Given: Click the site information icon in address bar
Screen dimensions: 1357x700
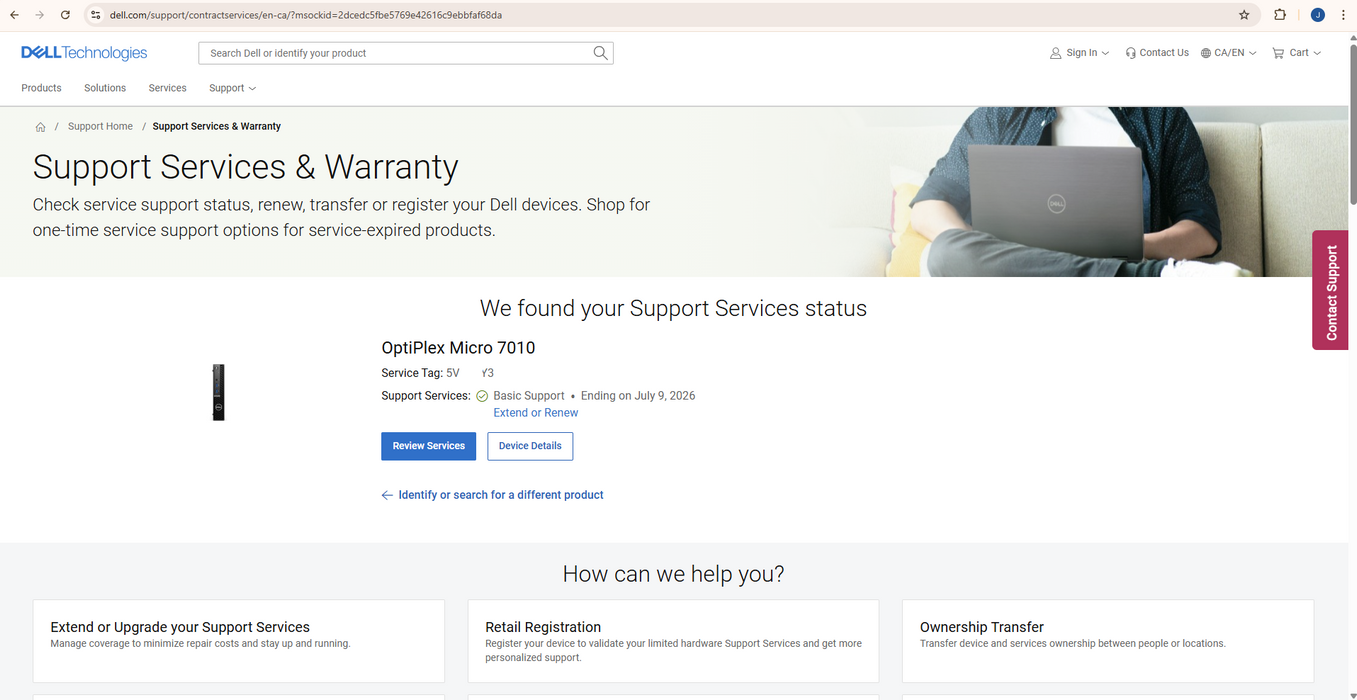Looking at the screenshot, I should (x=96, y=15).
